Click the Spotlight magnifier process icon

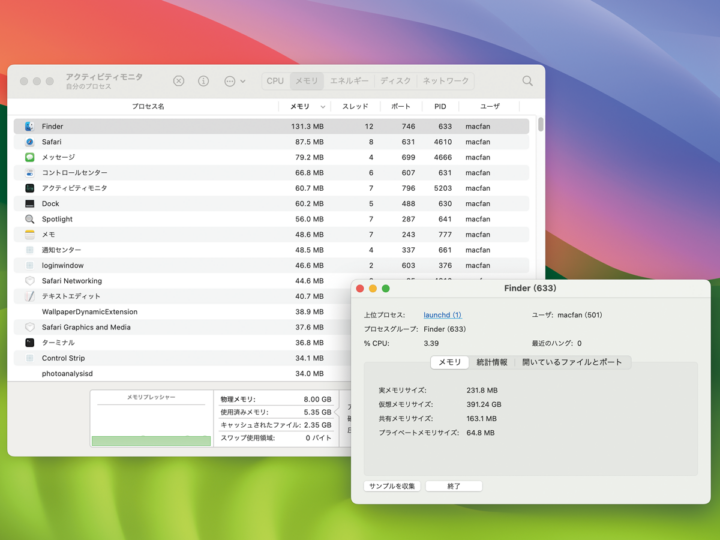30,219
